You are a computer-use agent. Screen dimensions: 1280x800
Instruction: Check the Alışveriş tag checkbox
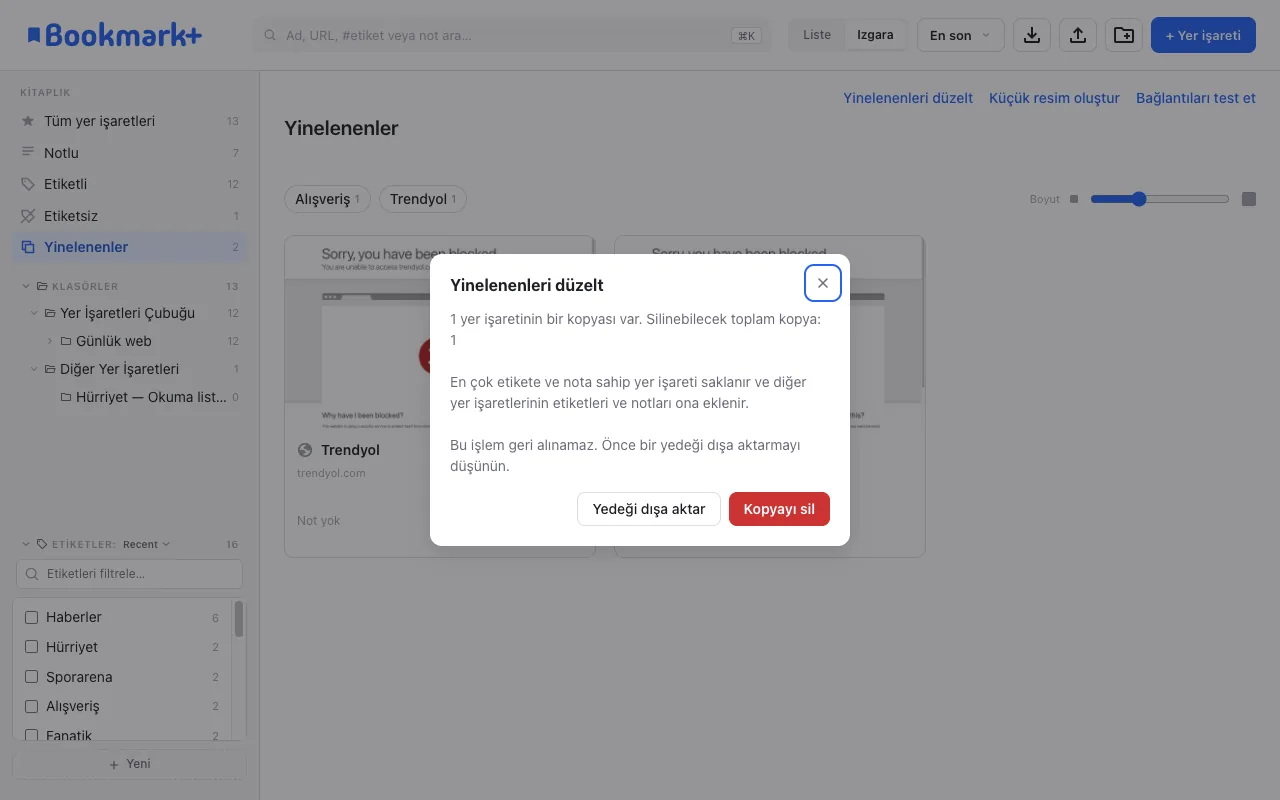point(31,706)
